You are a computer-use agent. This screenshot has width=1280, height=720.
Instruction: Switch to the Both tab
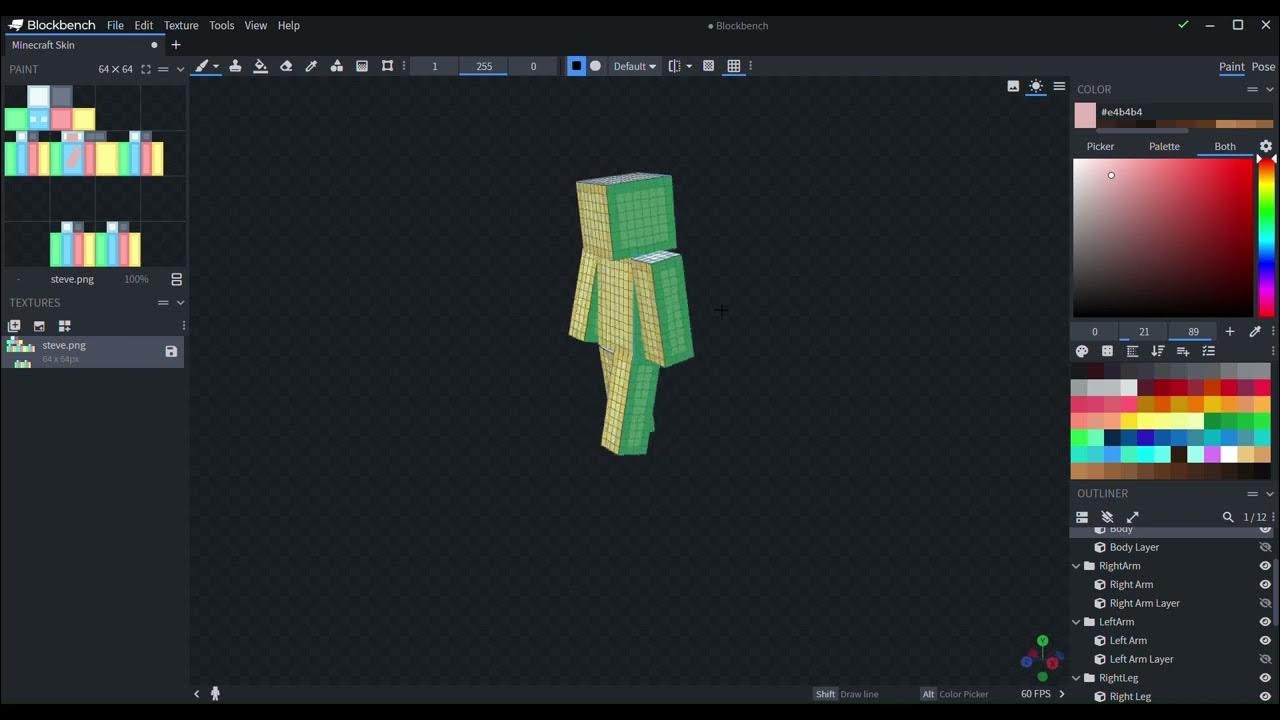(1225, 146)
